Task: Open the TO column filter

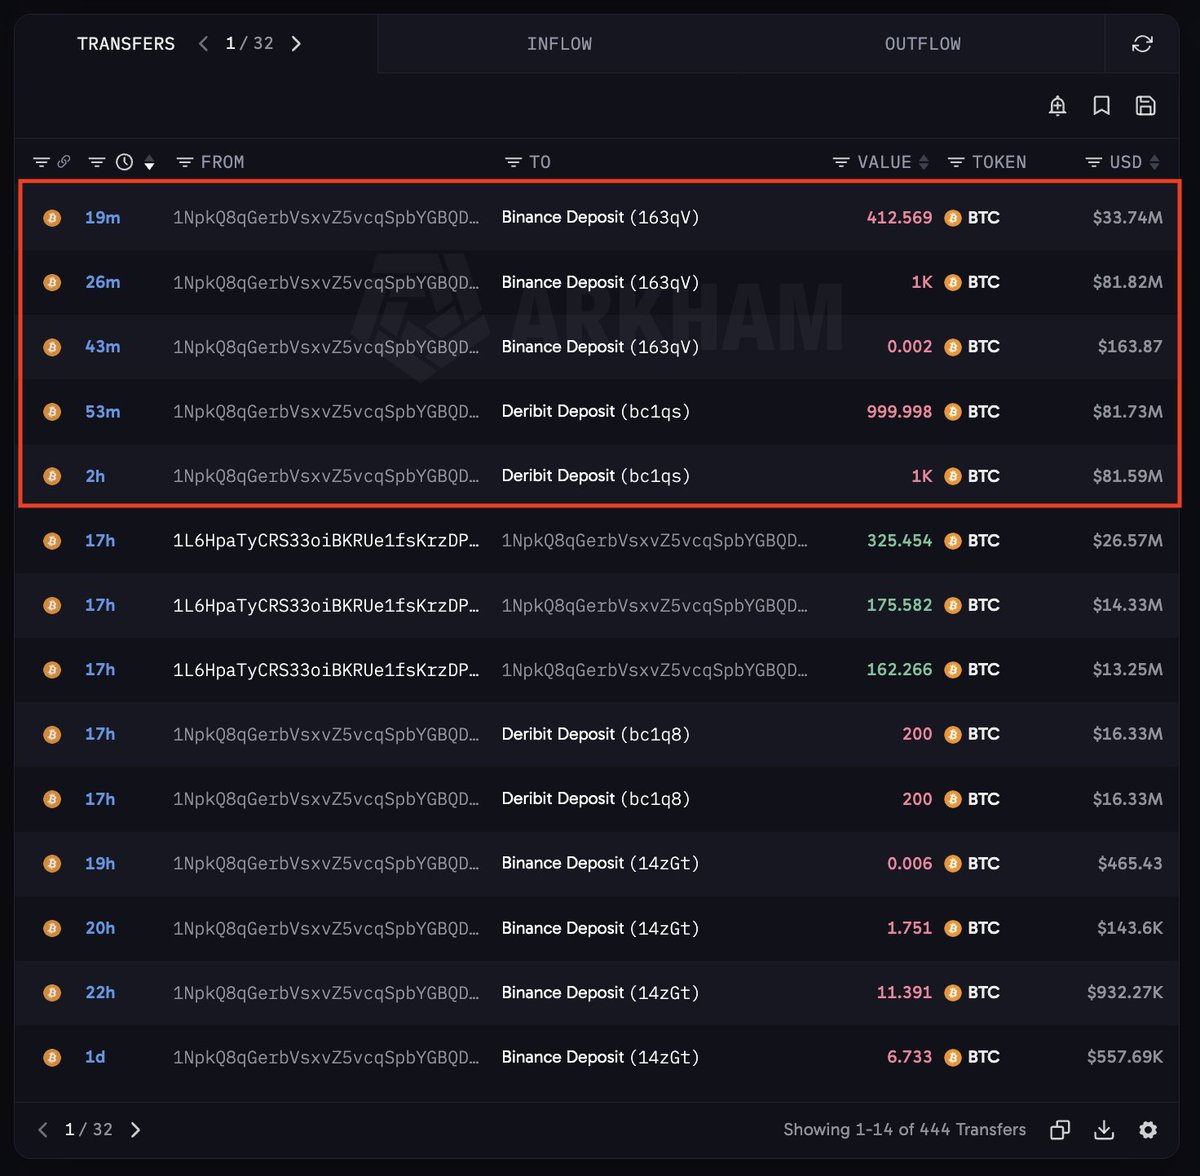Action: (x=513, y=162)
